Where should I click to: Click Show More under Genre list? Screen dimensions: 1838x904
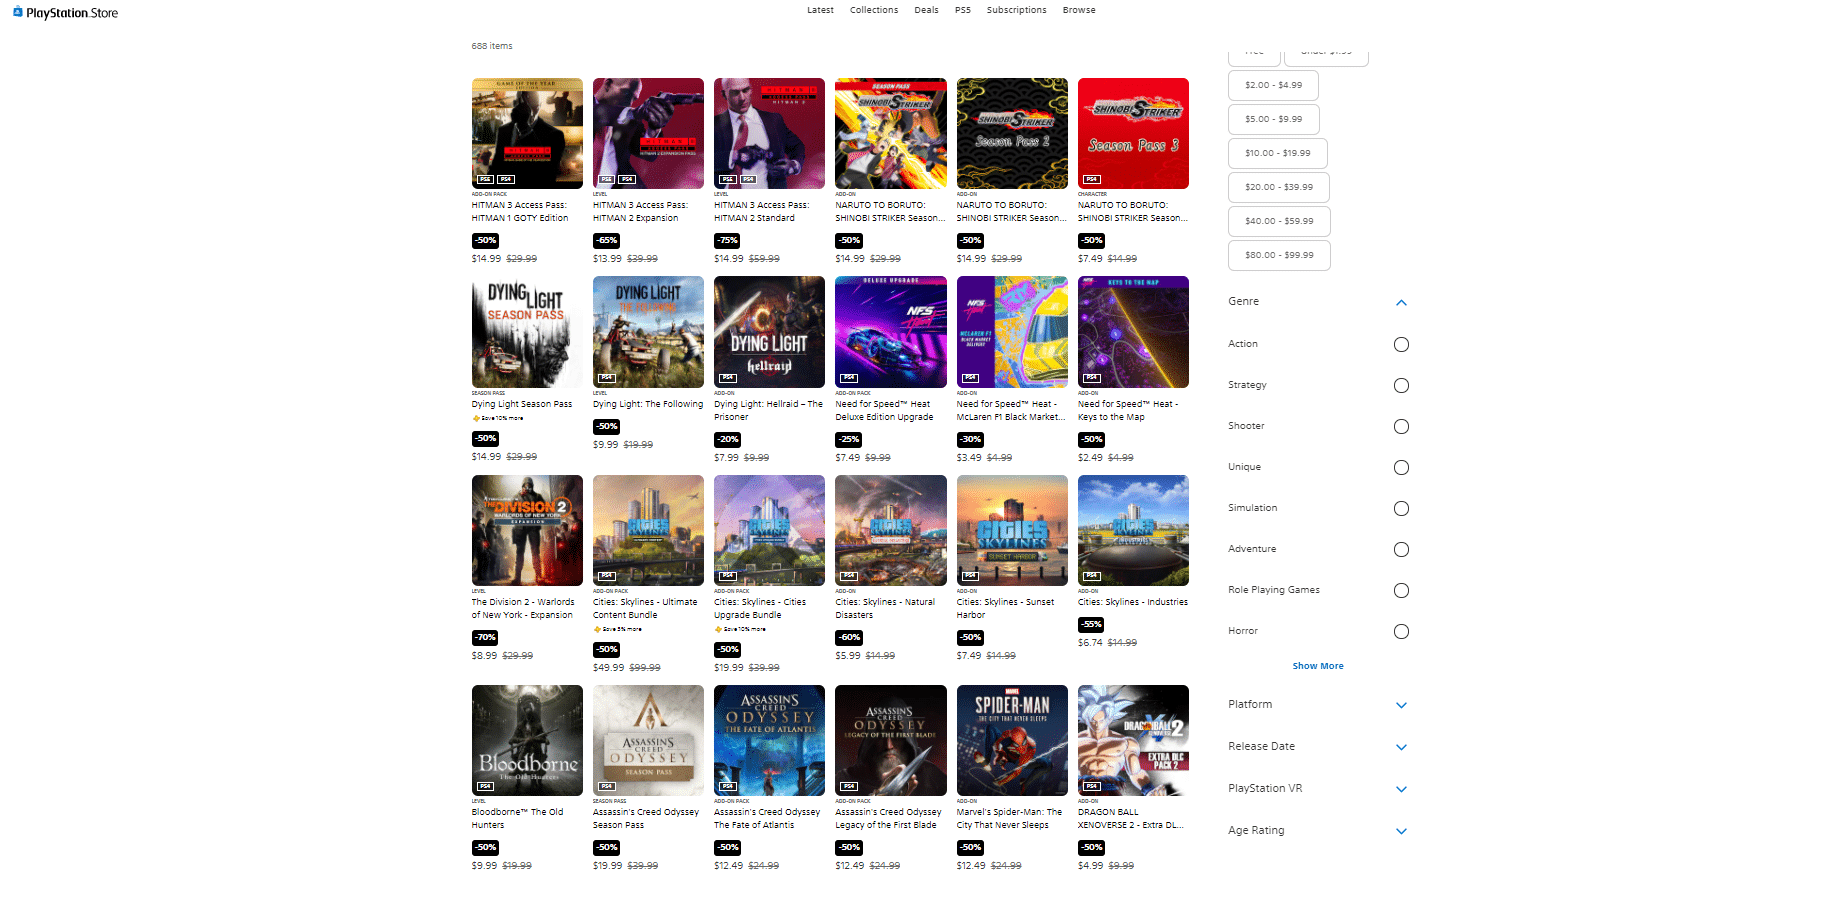(1317, 666)
